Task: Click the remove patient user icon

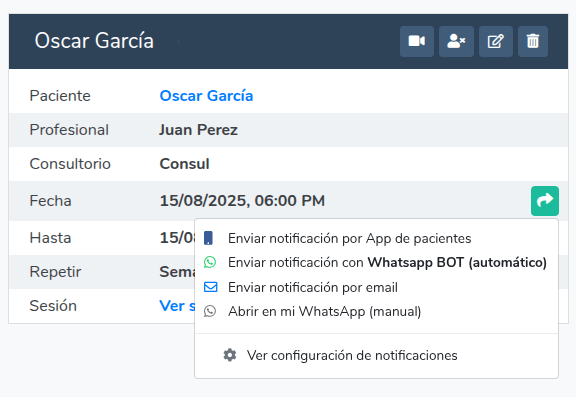Action: point(456,41)
